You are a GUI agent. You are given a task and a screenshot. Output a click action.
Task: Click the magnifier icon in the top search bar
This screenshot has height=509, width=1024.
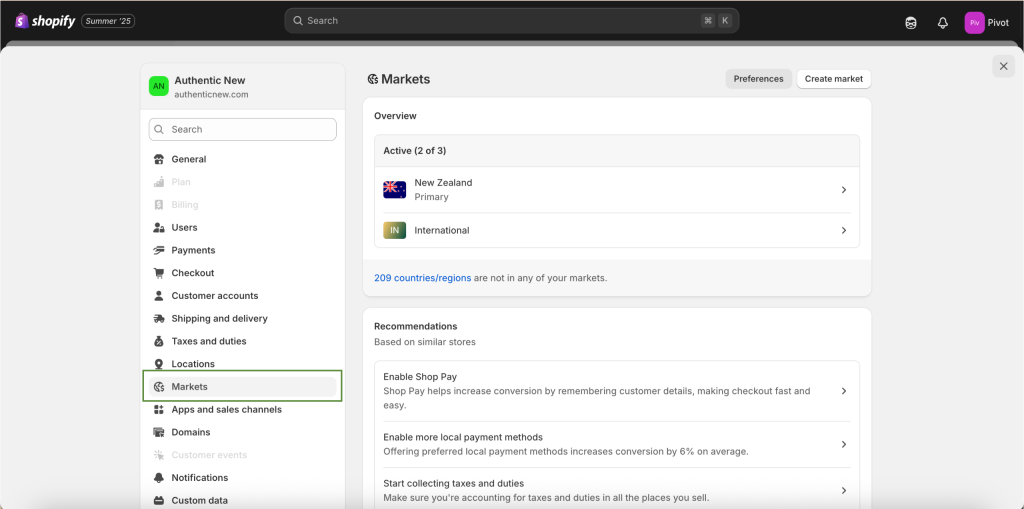298,21
